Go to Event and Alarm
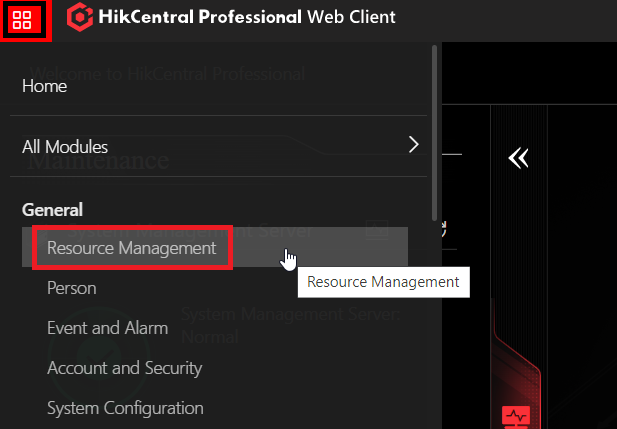Viewport: 617px width, 429px height. click(x=108, y=328)
